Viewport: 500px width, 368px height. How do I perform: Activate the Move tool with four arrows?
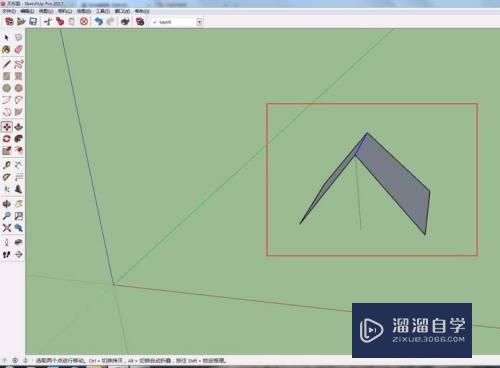(x=6, y=127)
